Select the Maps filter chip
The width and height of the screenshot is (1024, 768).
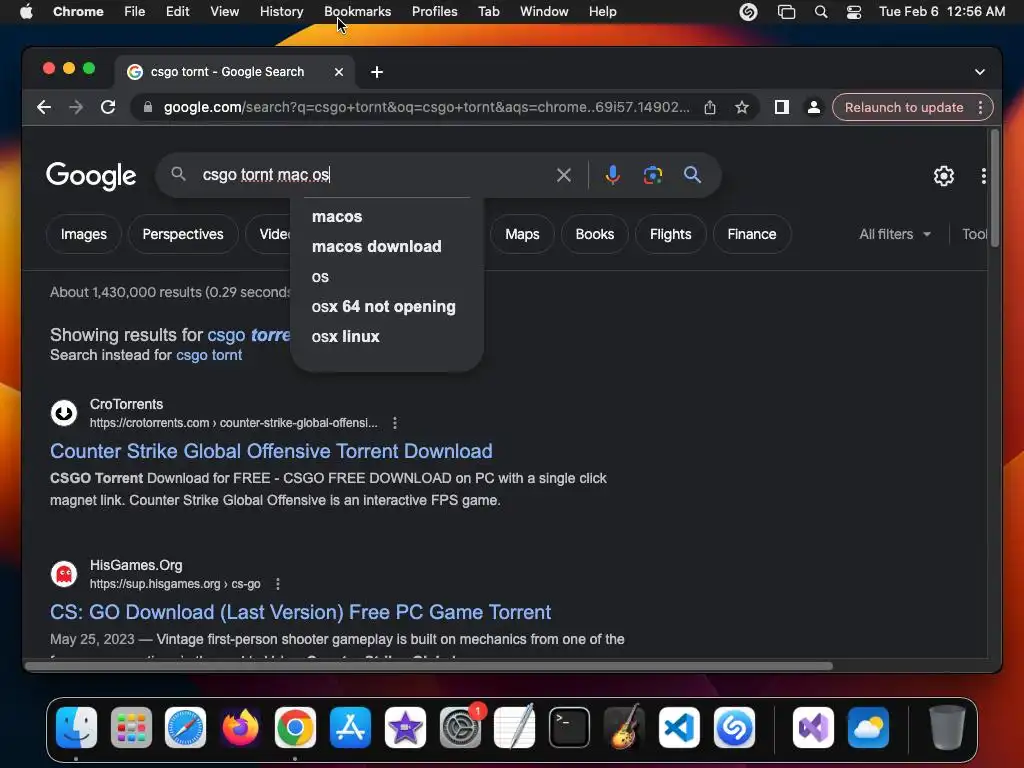tap(522, 234)
